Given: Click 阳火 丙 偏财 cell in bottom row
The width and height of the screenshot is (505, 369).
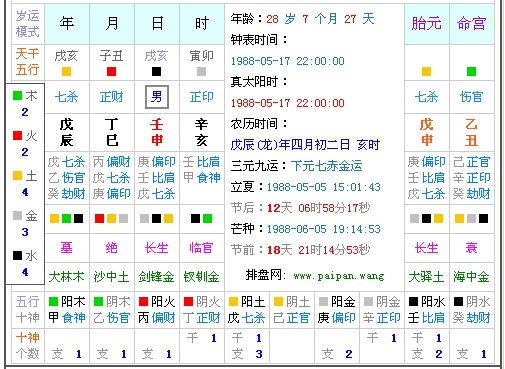Looking at the screenshot, I should coord(157,310).
